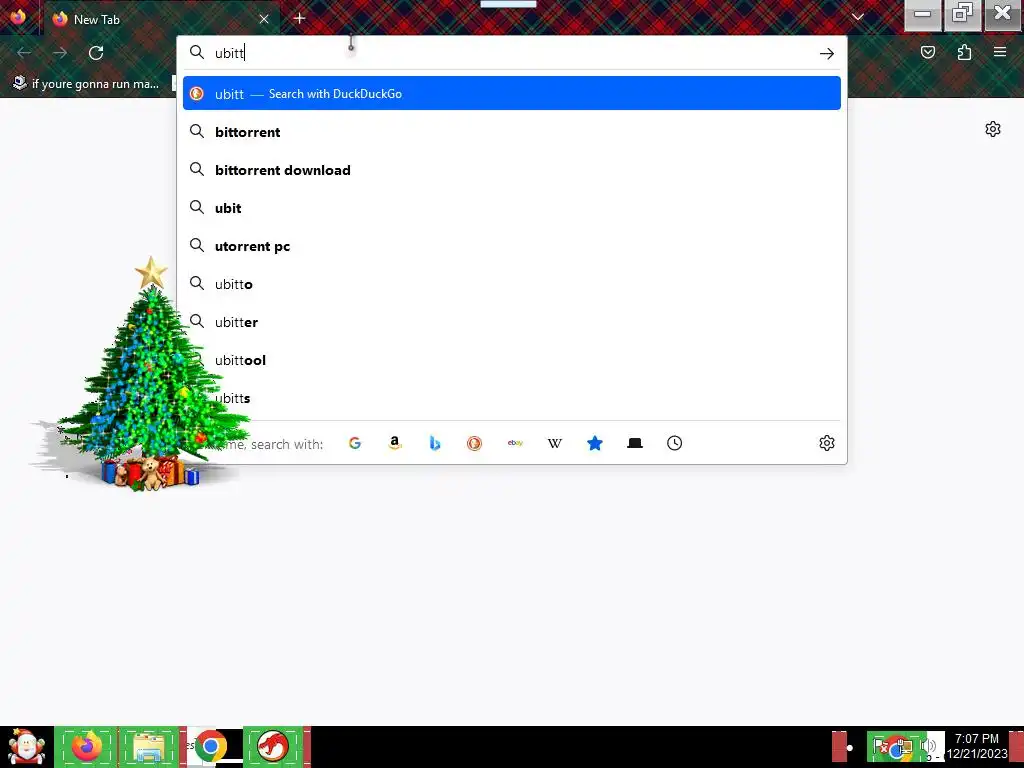Search this time with Amazon
Viewport: 1024px width, 768px height.
[x=394, y=443]
